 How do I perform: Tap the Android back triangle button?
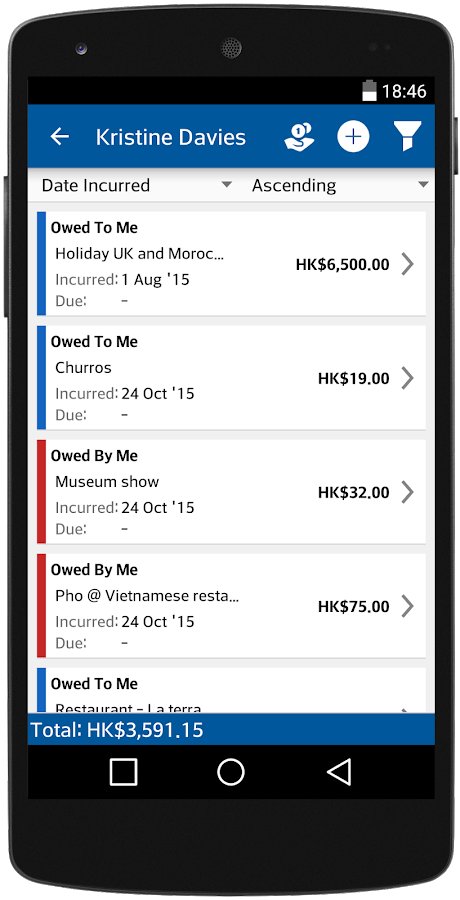(x=339, y=772)
